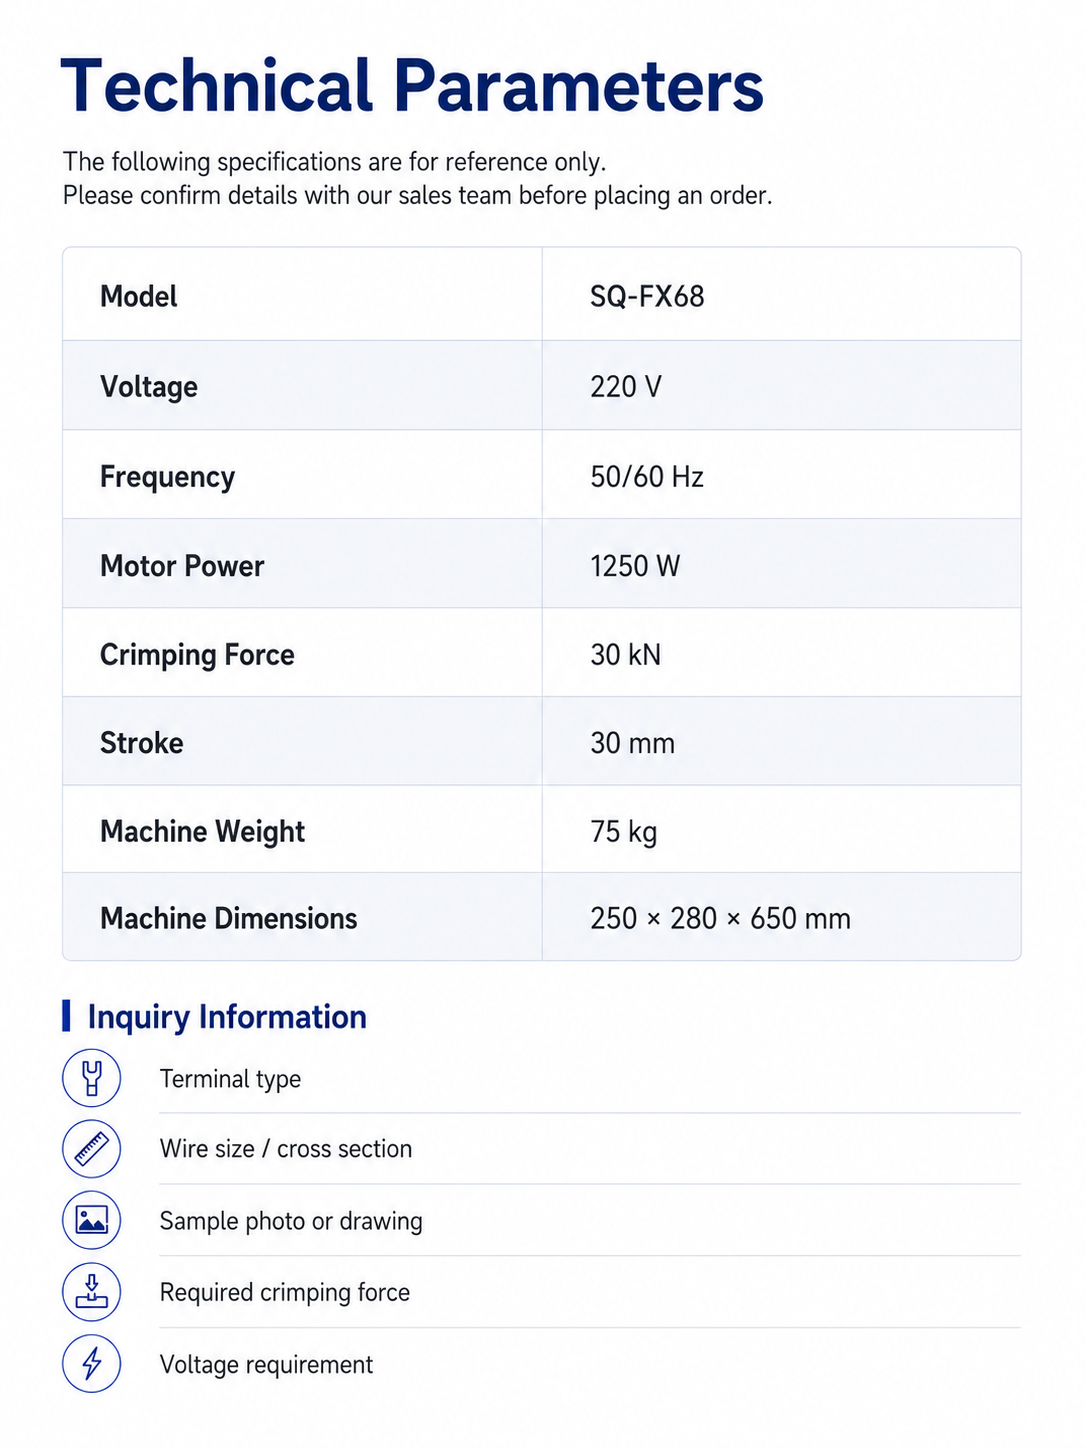Click the 220 V voltage value
1086x1448 pixels.
(626, 386)
